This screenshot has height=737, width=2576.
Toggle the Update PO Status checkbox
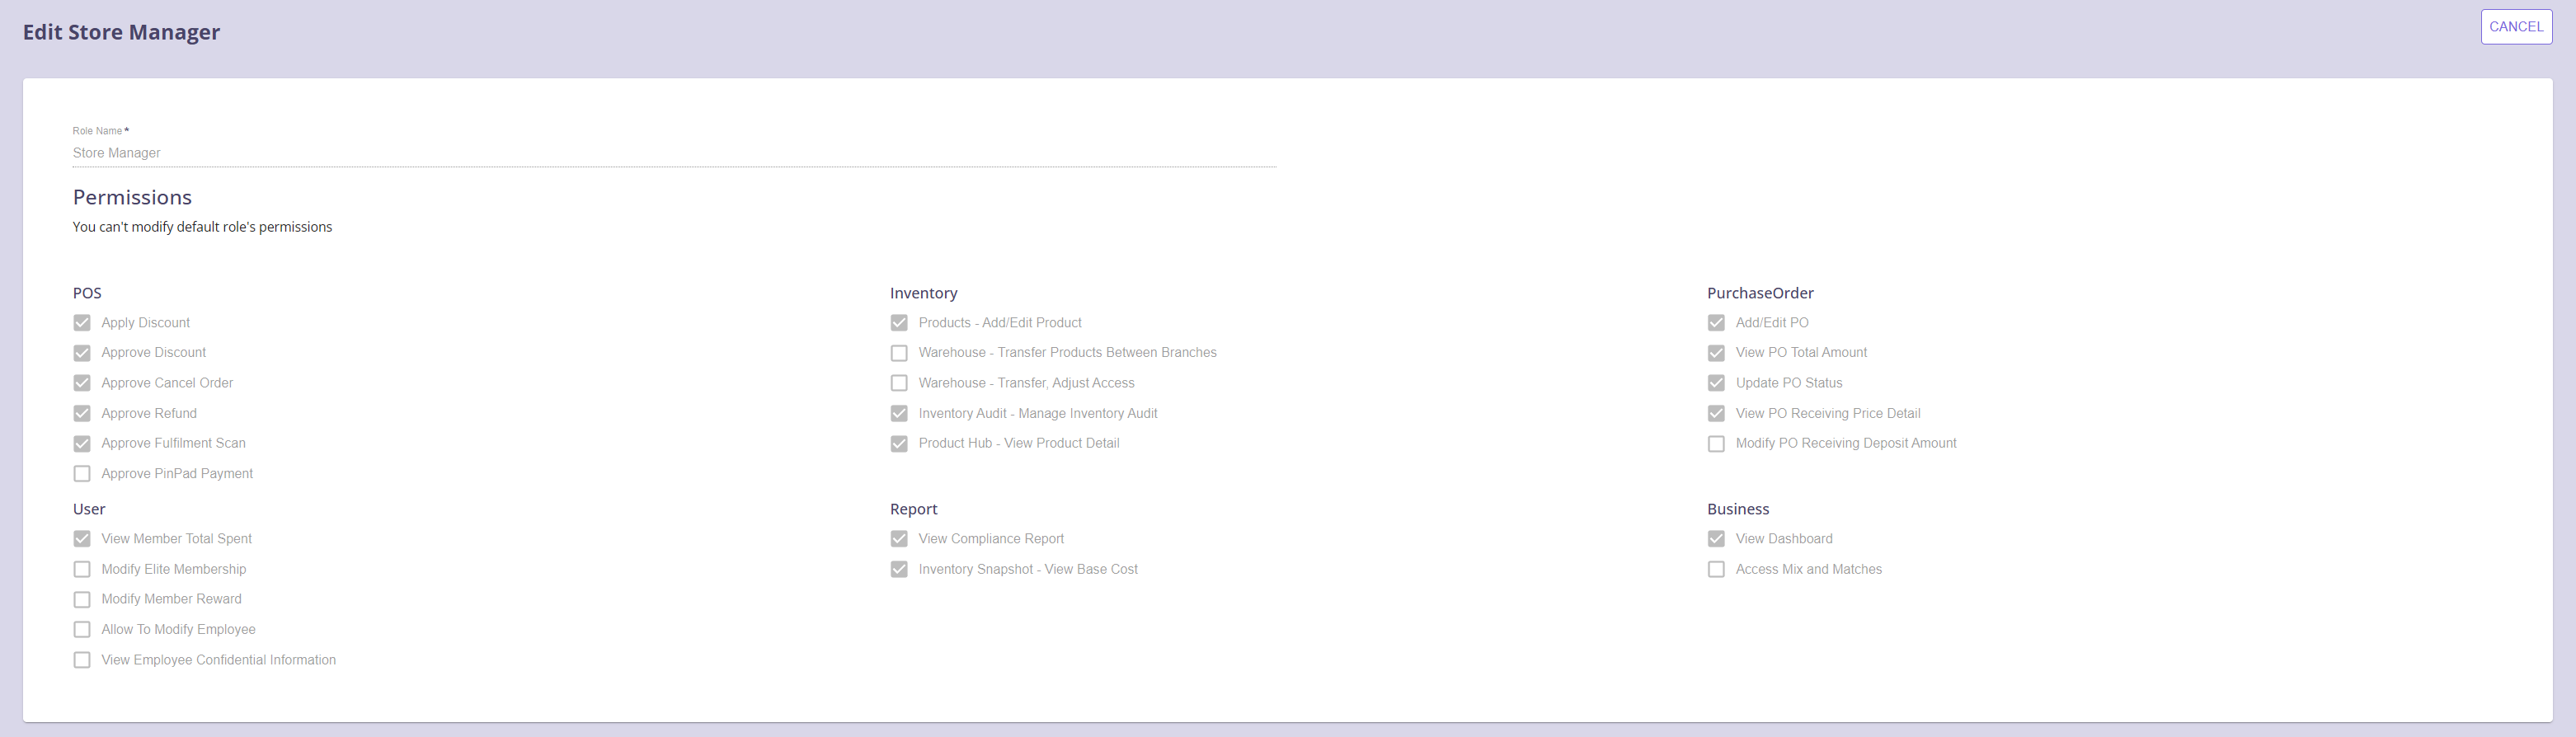click(x=1716, y=383)
